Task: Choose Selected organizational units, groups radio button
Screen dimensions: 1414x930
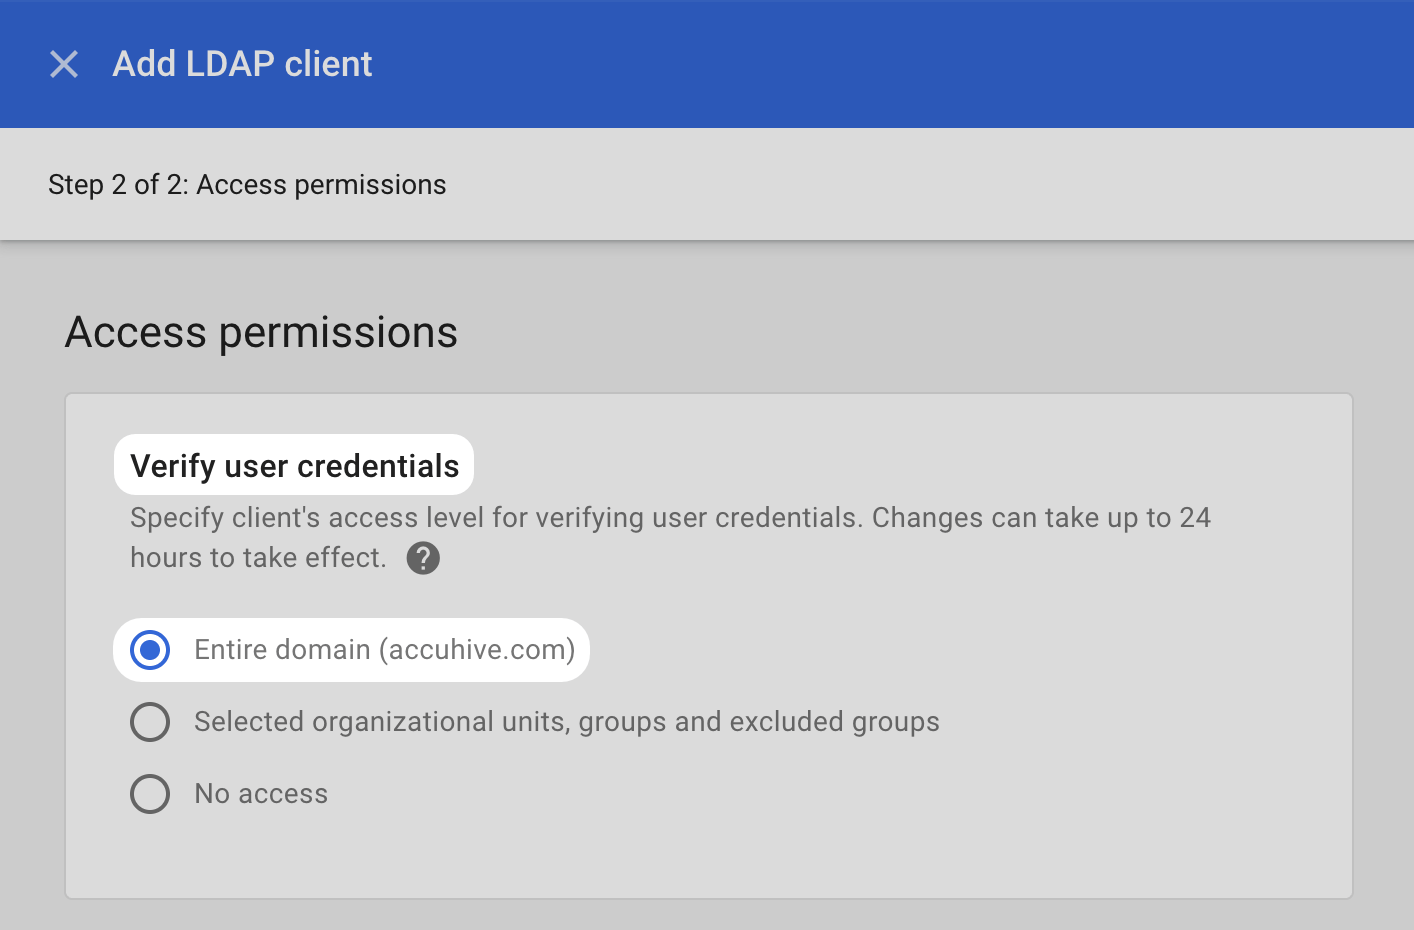Action: point(150,722)
